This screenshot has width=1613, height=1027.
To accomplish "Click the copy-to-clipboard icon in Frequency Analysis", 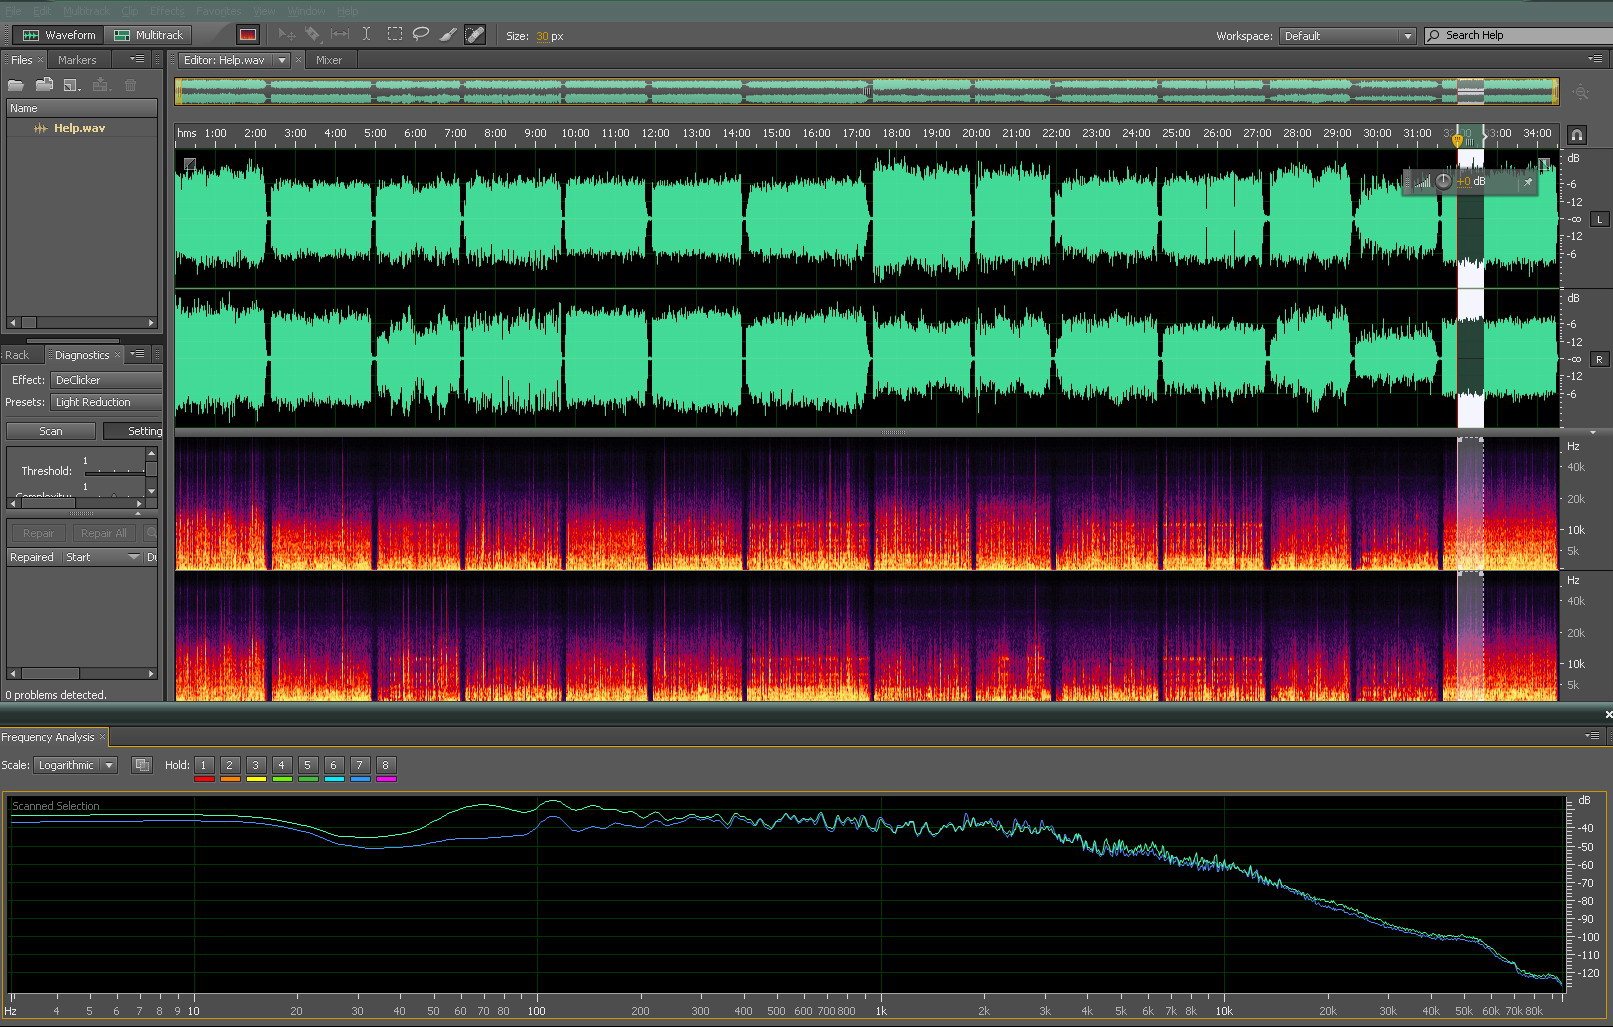I will pos(142,765).
